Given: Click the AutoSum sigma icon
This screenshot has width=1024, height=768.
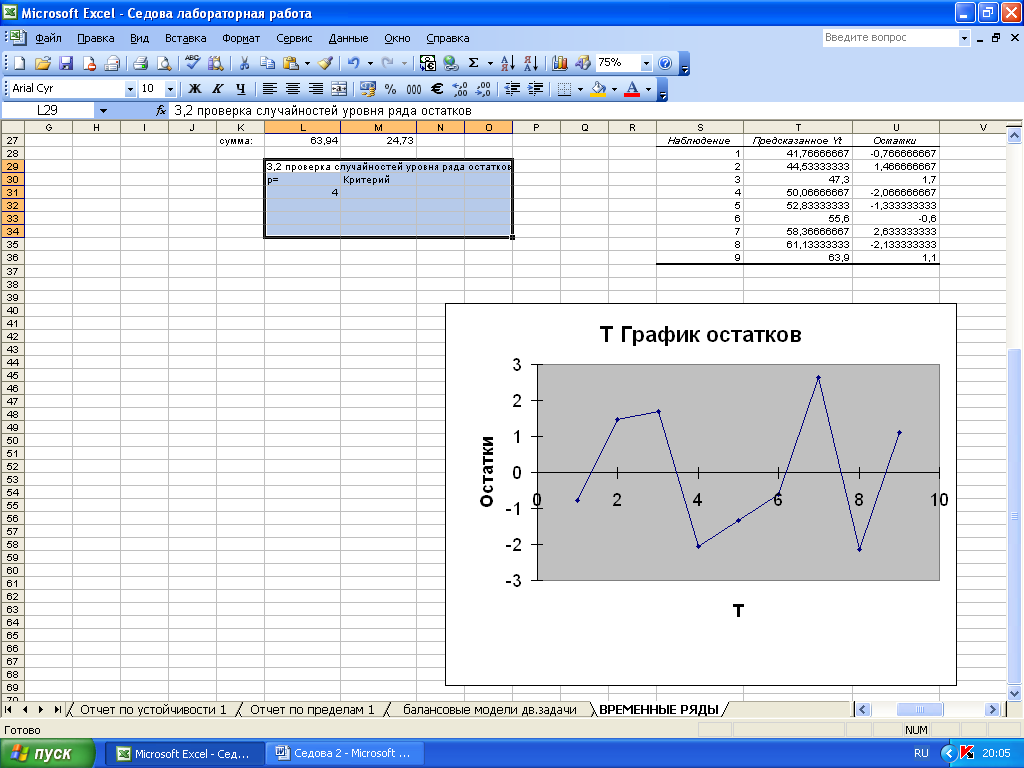Looking at the screenshot, I should tap(474, 63).
